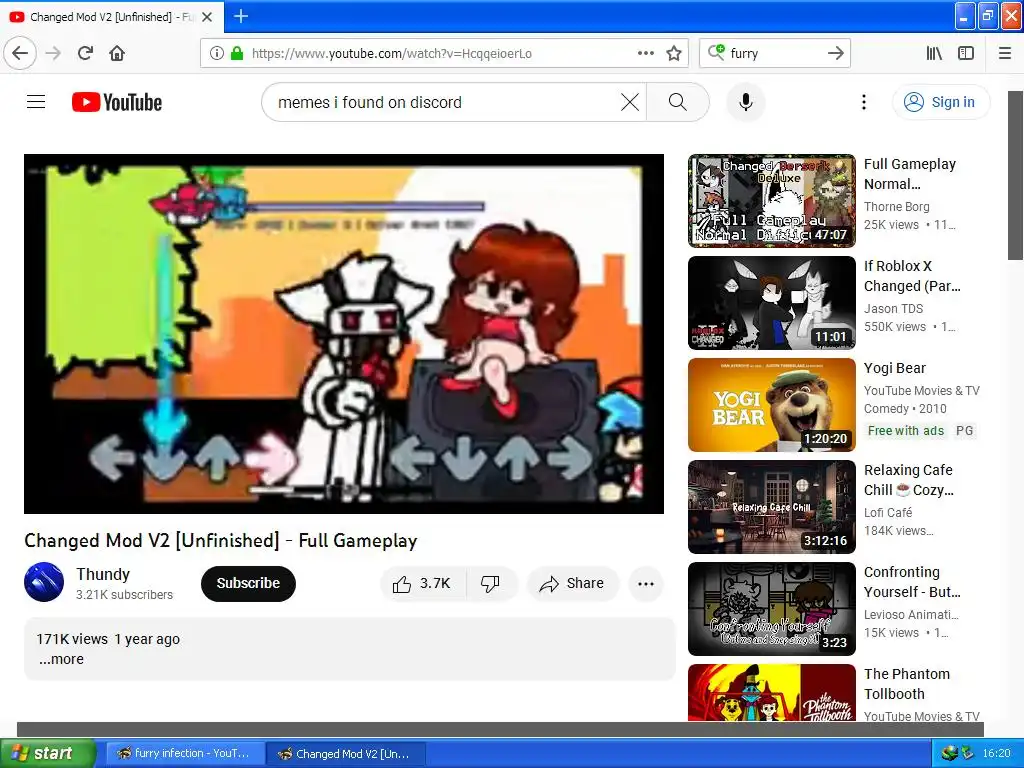
Task: Open Confronting Yourself video thumbnail
Action: (x=771, y=609)
